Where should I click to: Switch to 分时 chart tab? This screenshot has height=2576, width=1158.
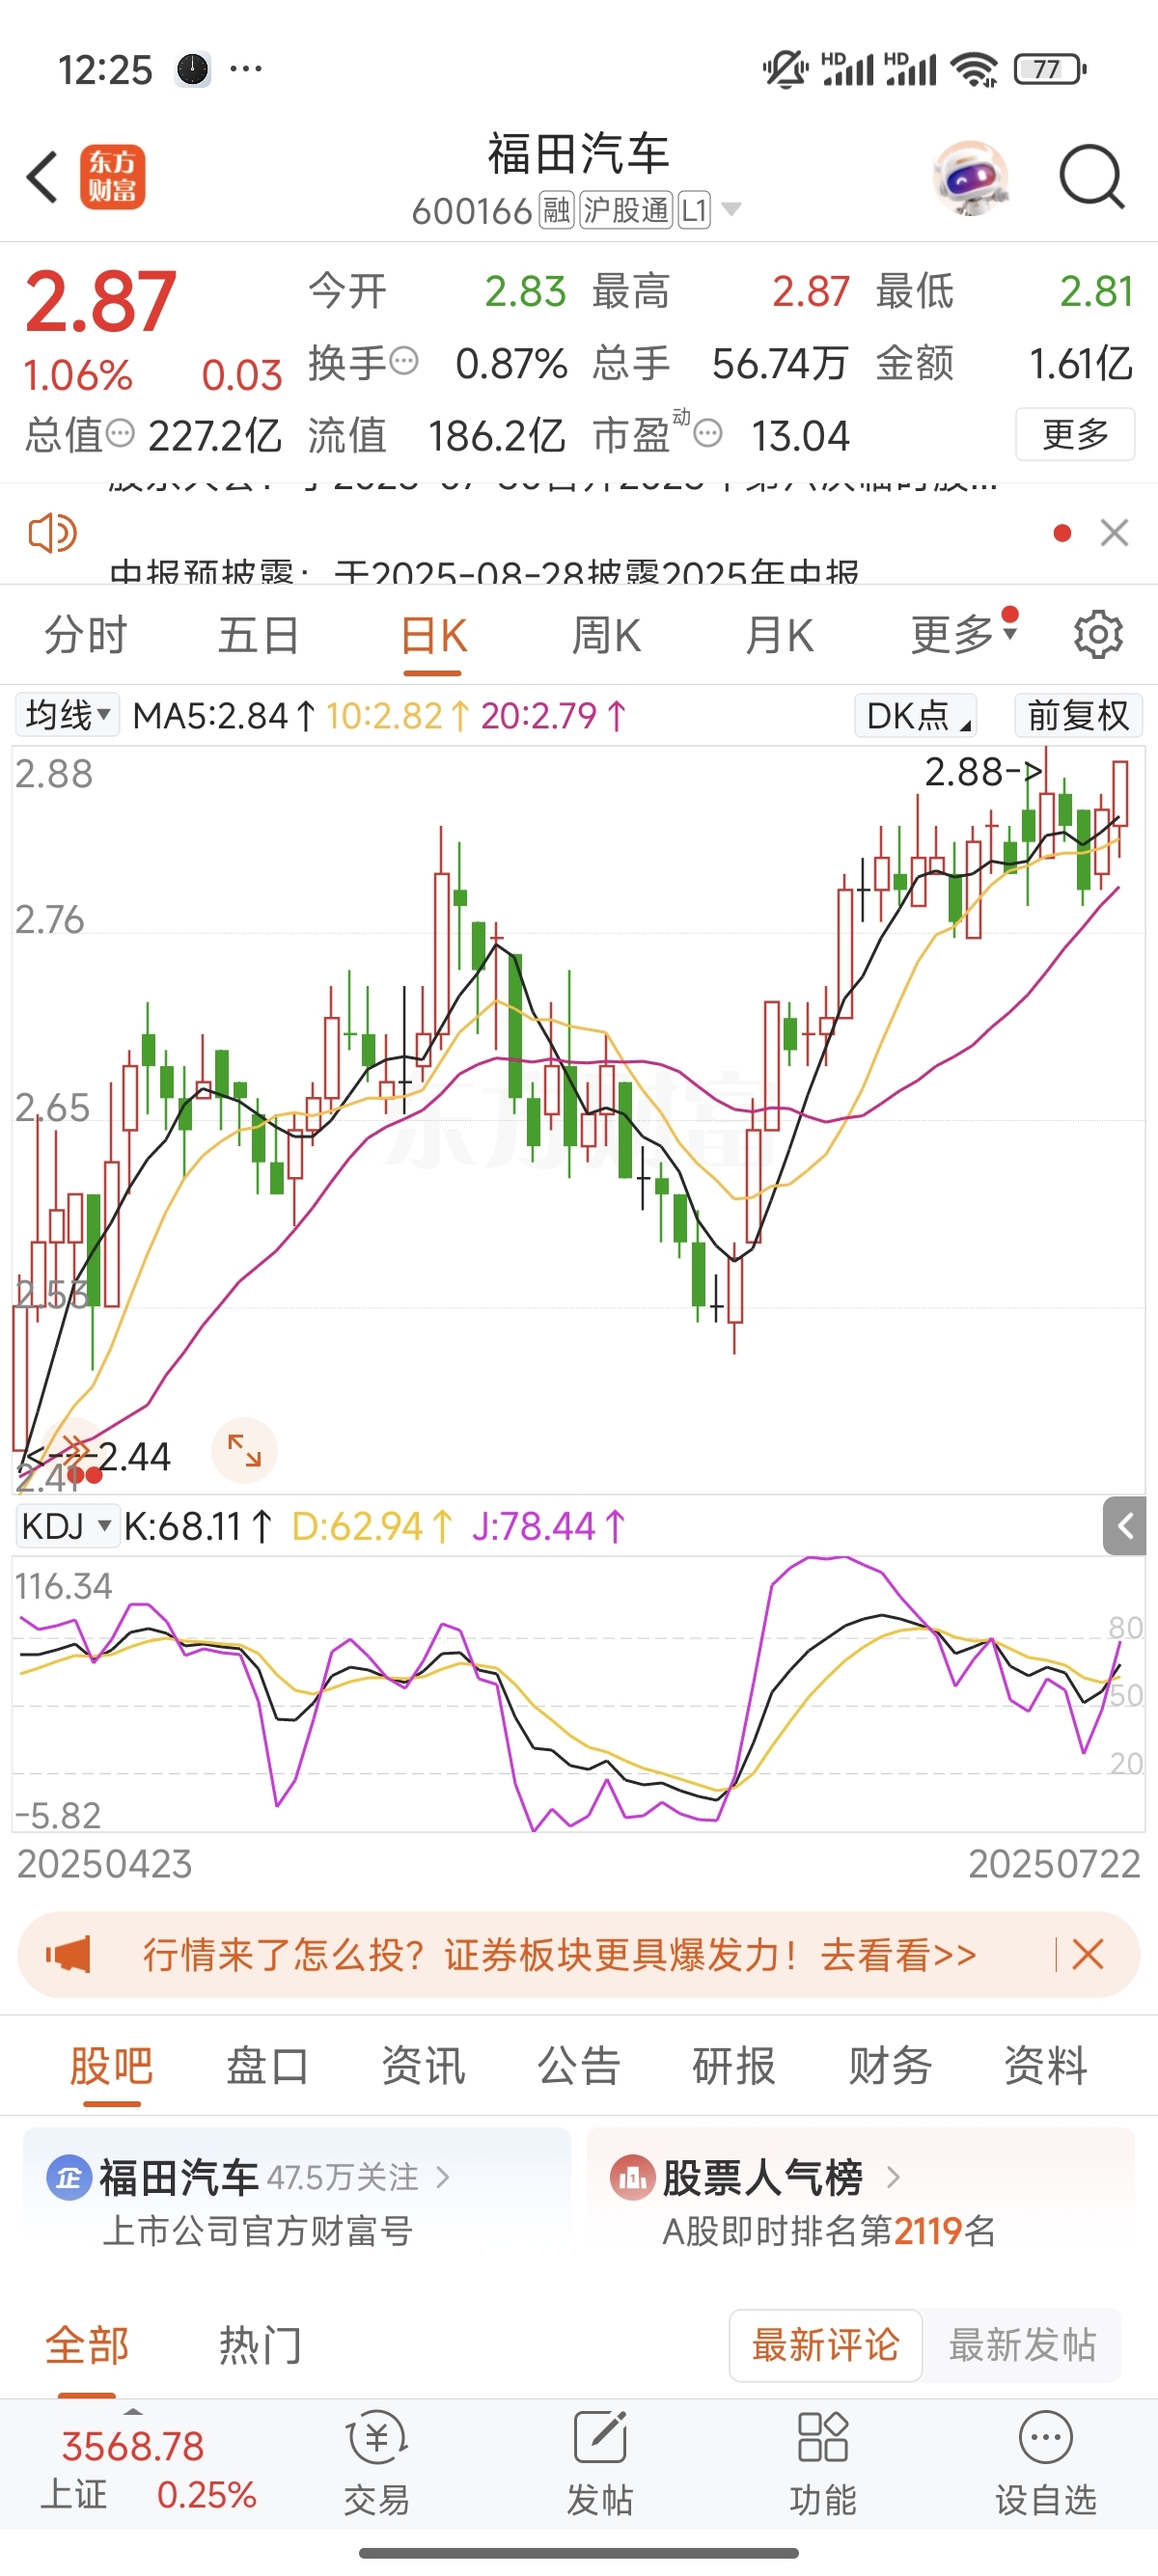[x=86, y=636]
